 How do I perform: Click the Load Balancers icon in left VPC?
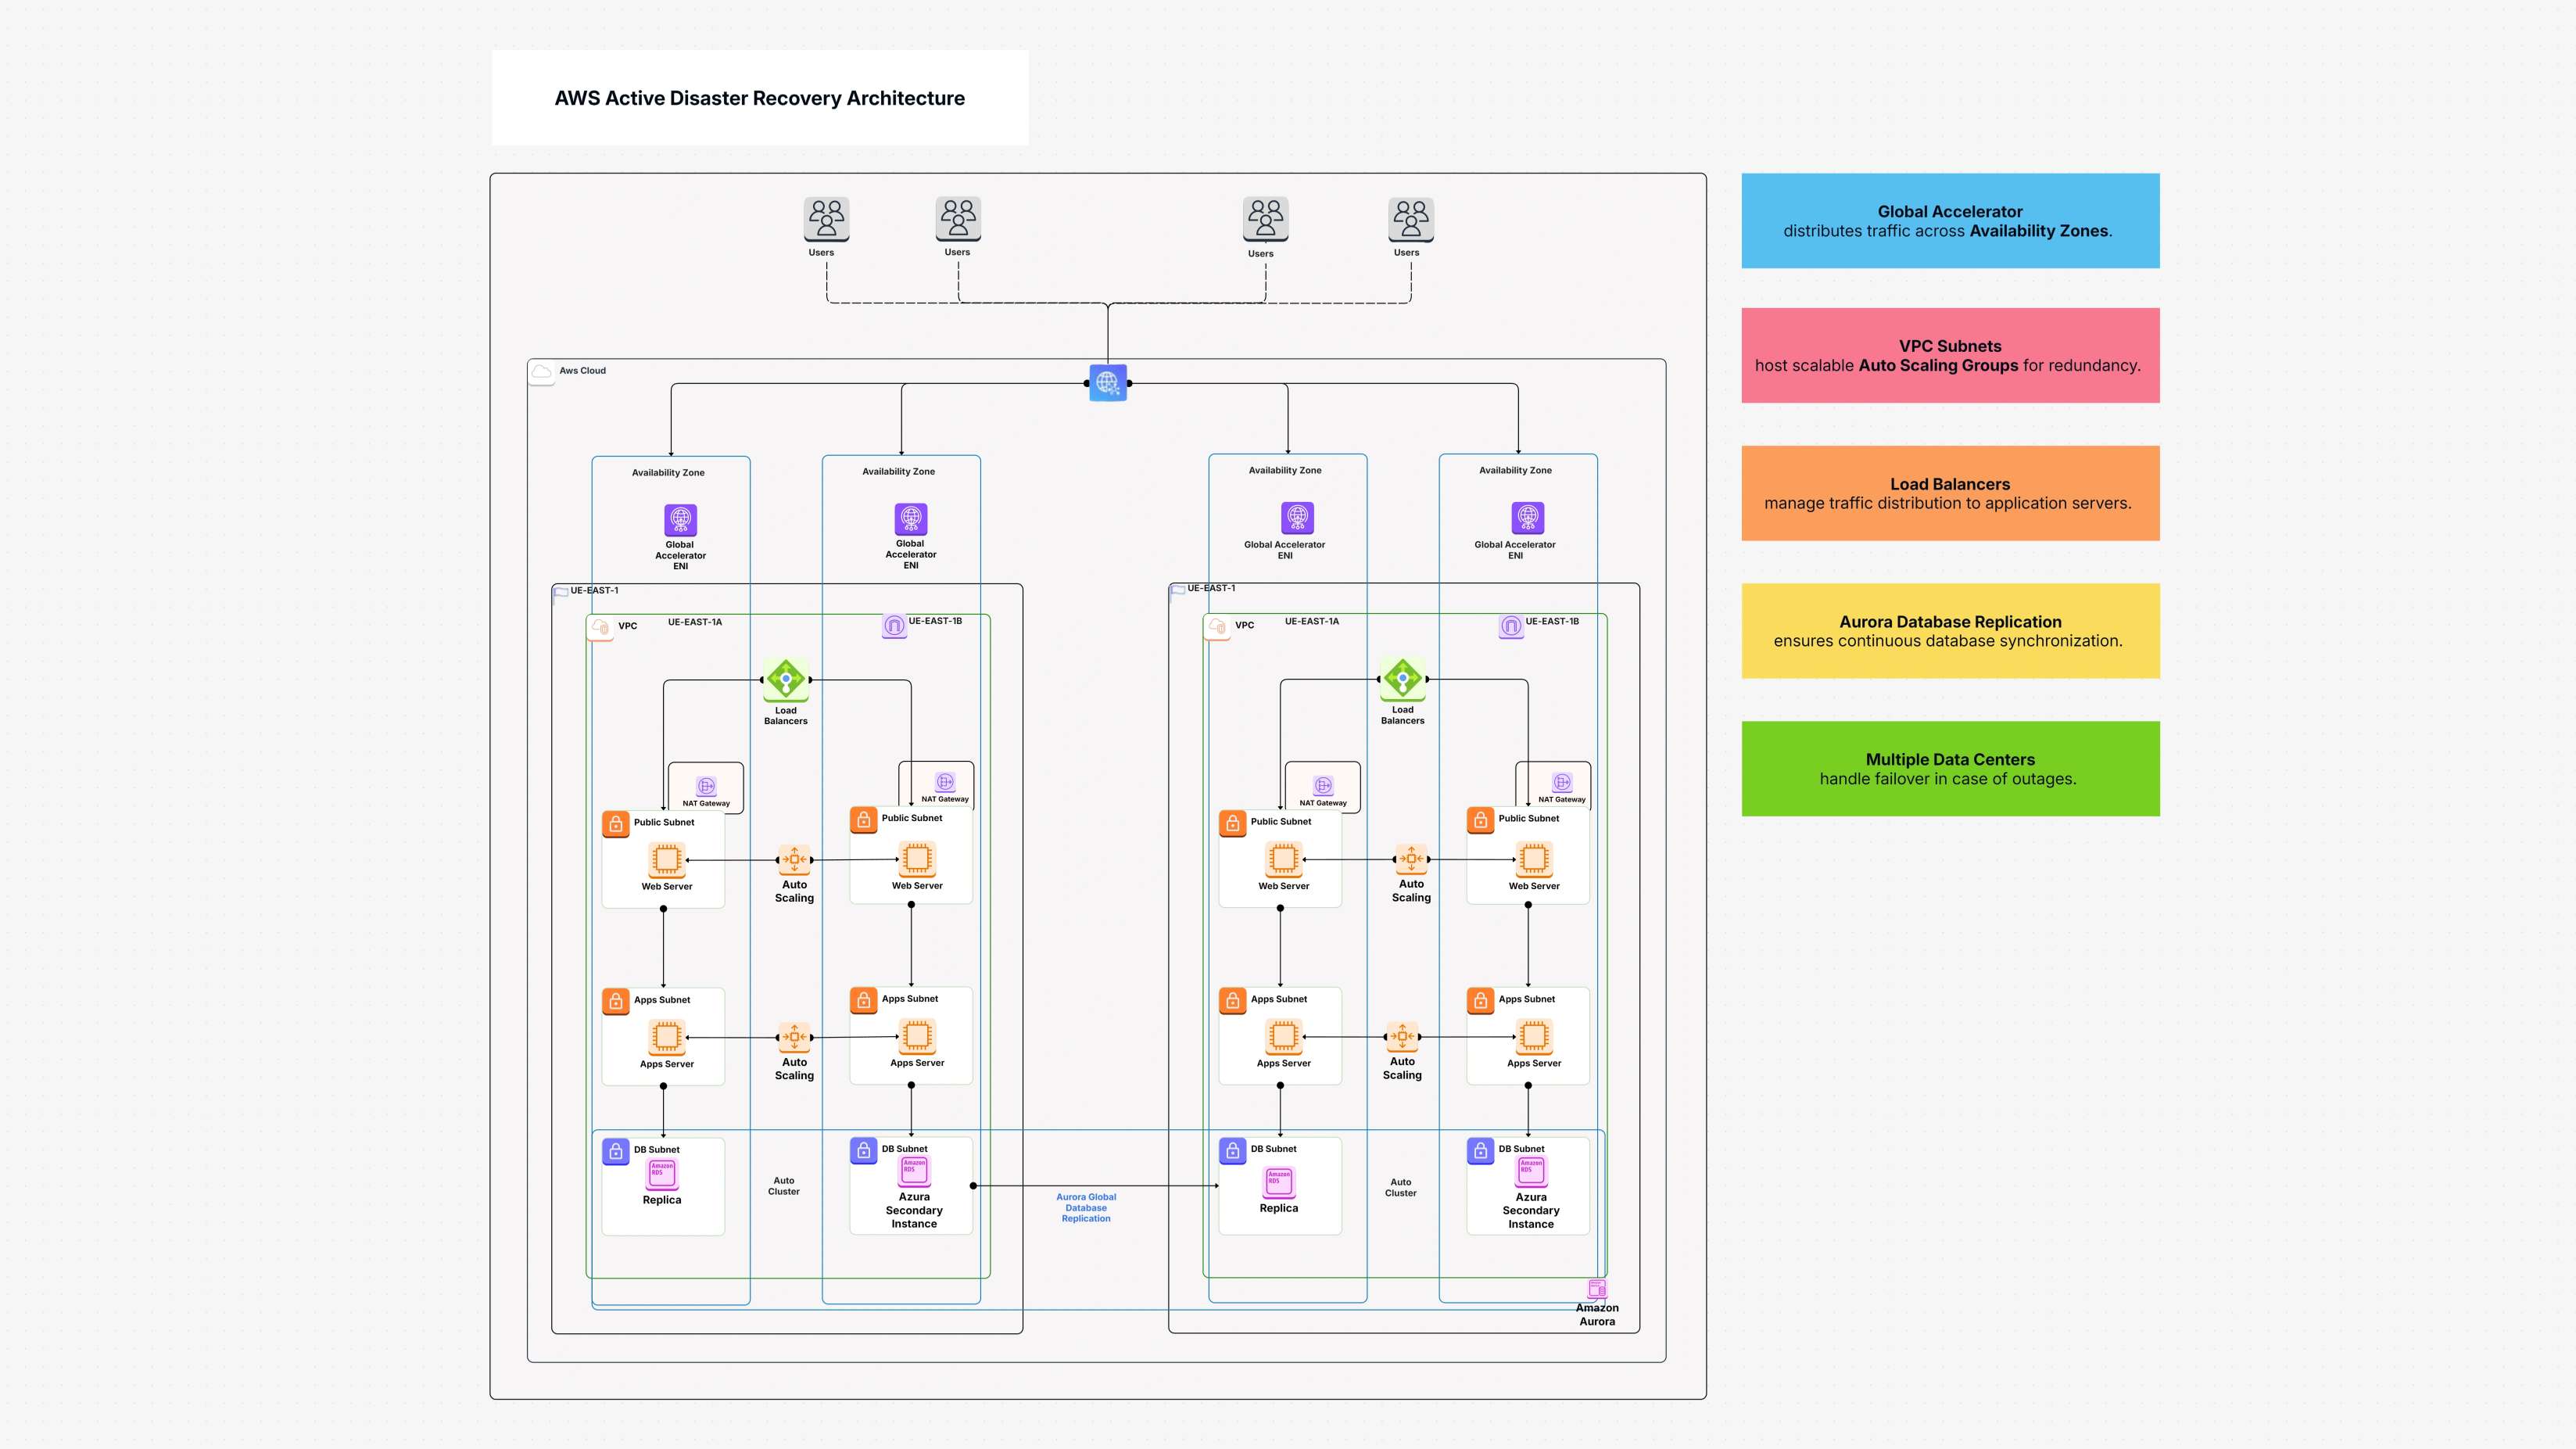[x=786, y=678]
